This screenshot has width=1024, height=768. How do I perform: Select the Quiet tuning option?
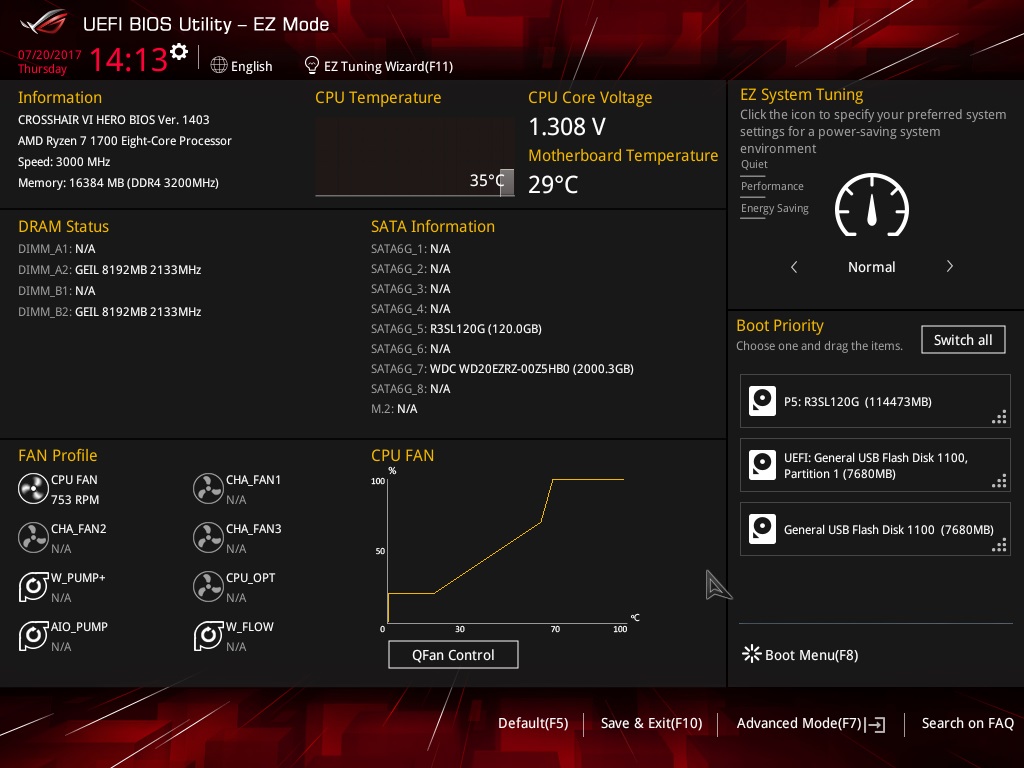tap(754, 164)
